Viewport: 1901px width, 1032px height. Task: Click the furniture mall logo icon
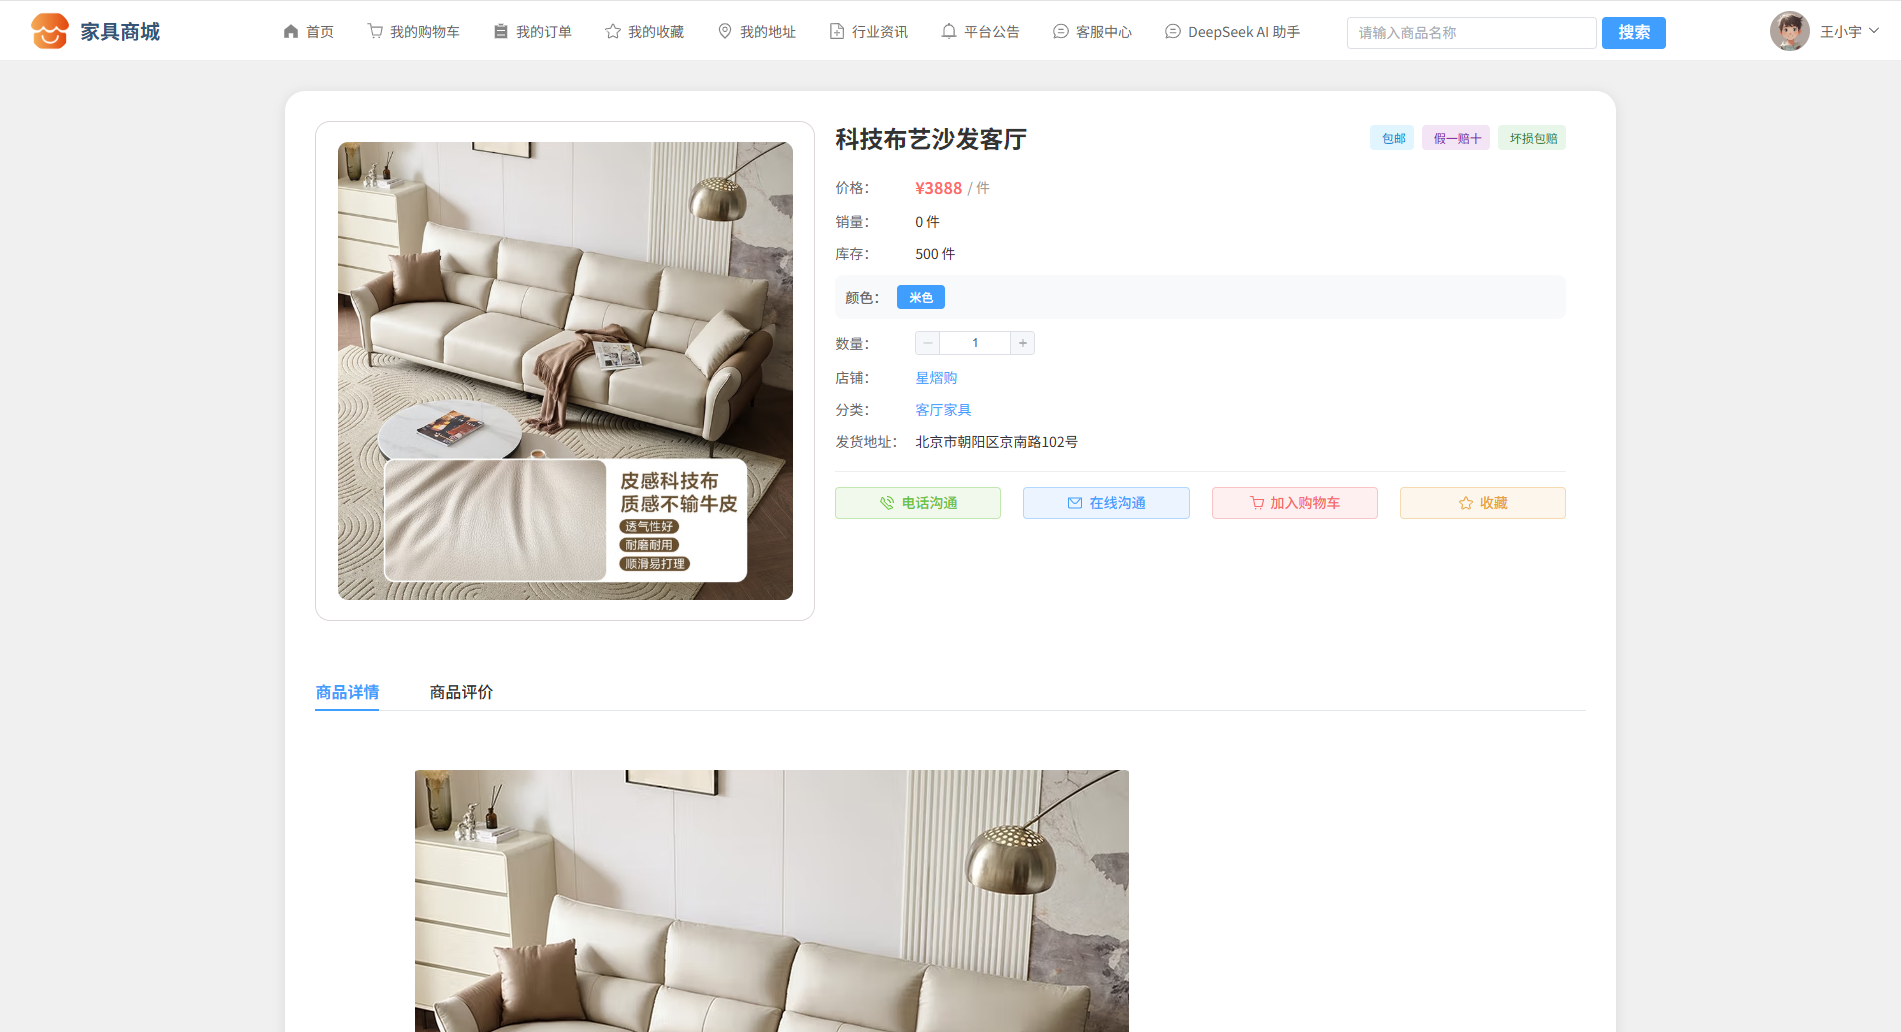49,31
